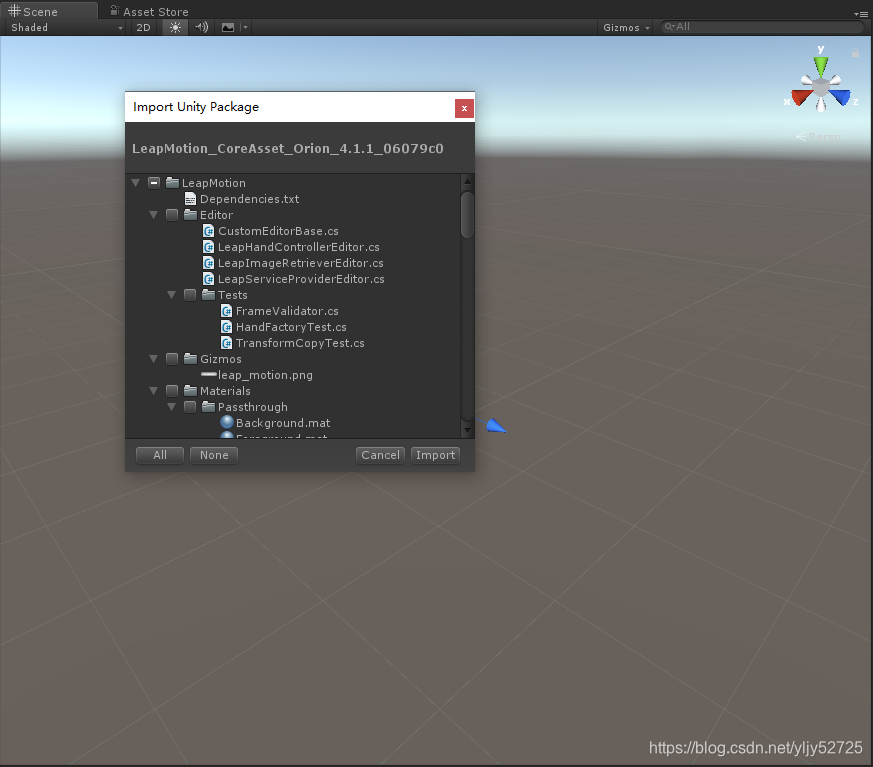873x767 pixels.
Task: Click the center cube of orientation gizmo
Action: [x=821, y=87]
